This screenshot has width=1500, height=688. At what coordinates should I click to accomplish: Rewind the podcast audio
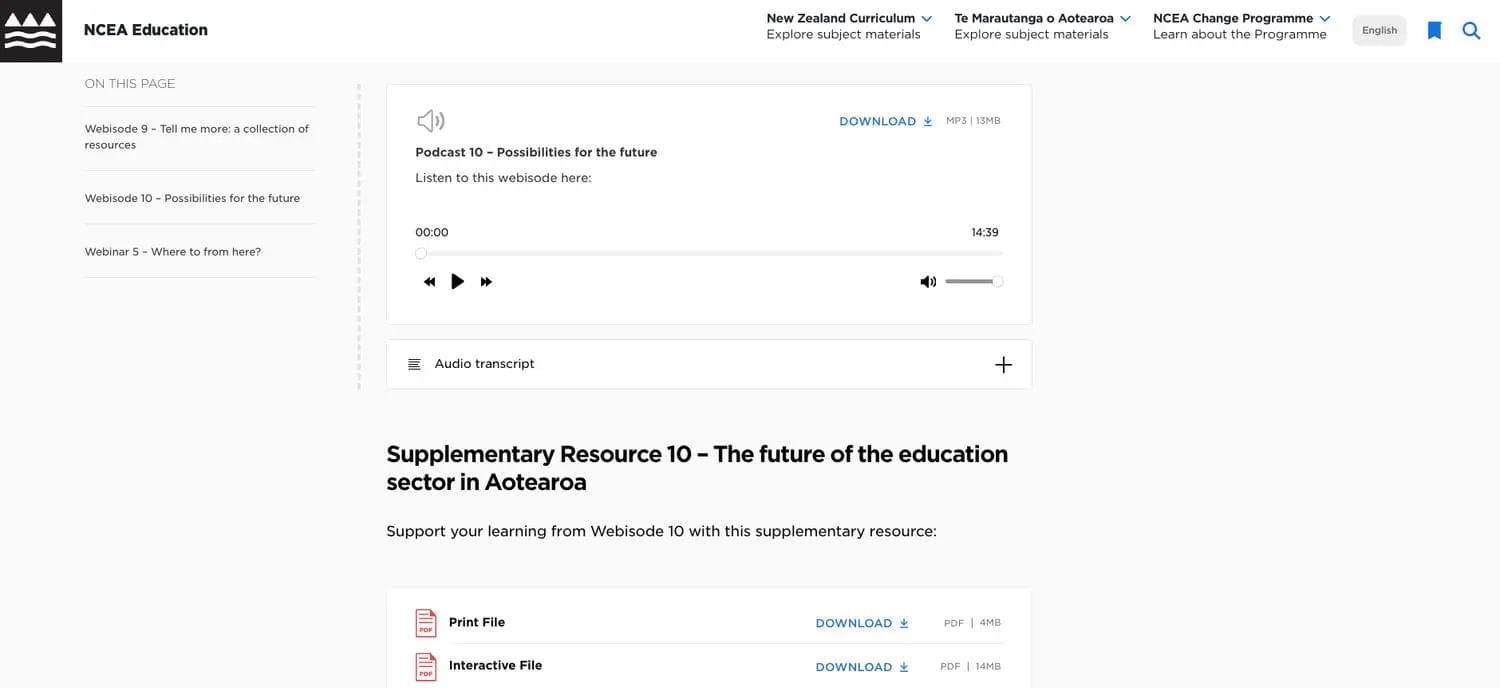click(429, 282)
